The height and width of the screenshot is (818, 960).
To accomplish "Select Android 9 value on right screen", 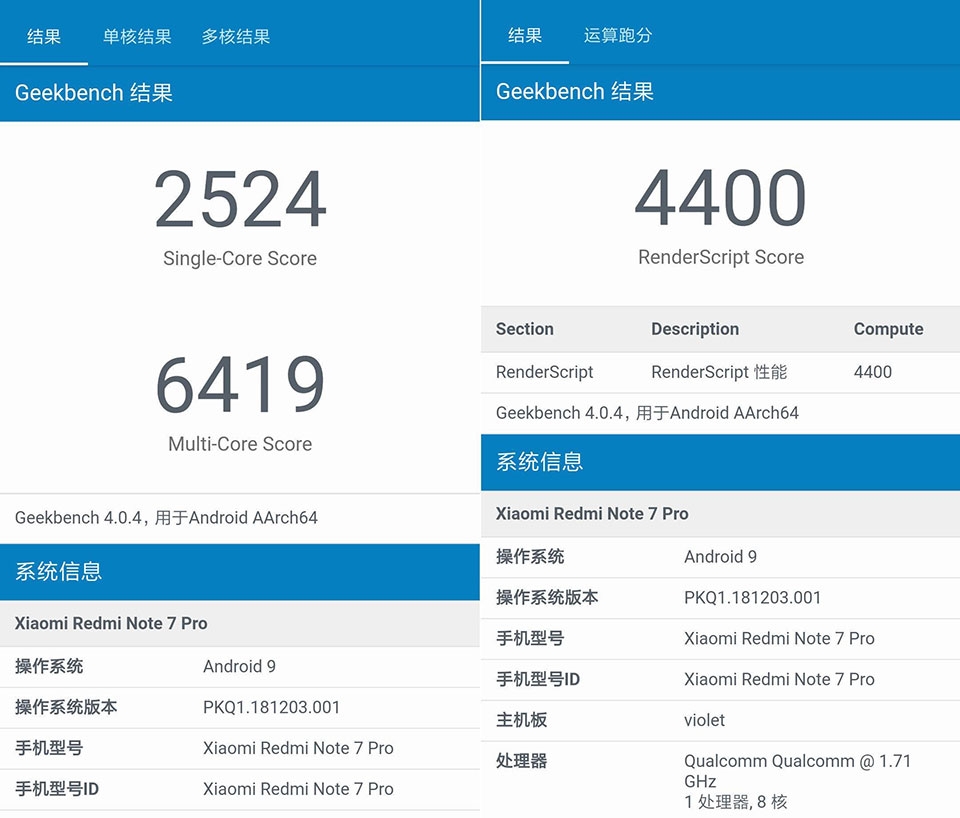I will click(x=721, y=557).
